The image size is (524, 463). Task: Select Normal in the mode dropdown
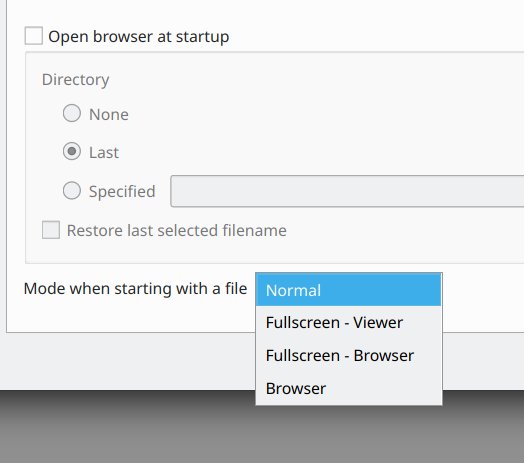tap(349, 290)
